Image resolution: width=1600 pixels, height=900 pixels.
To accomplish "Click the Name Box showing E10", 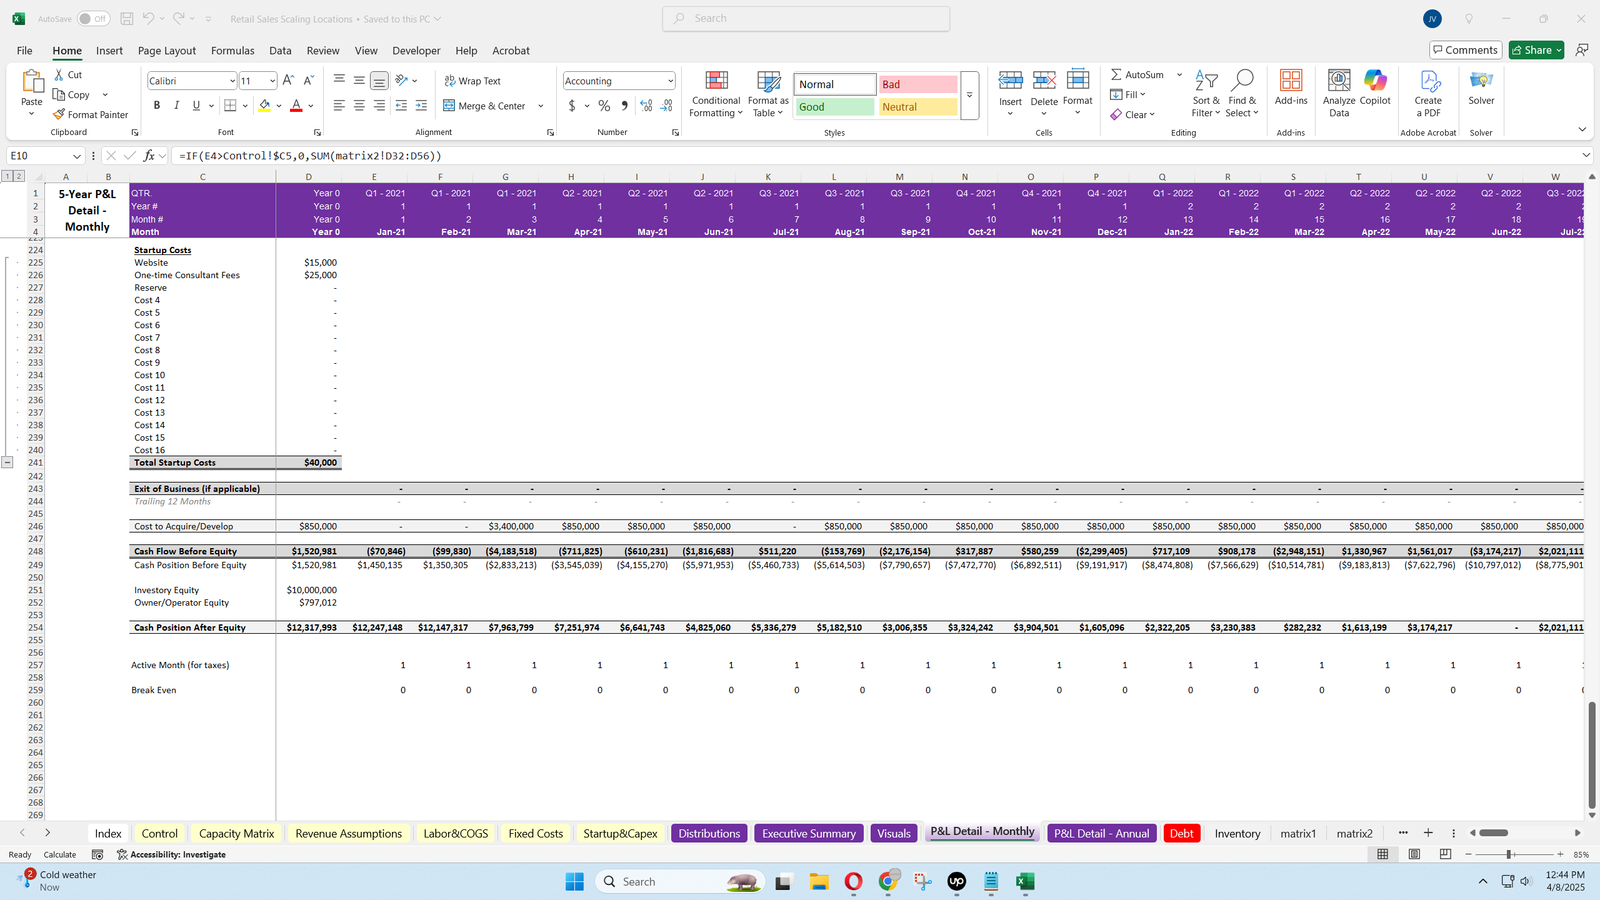I will [38, 156].
